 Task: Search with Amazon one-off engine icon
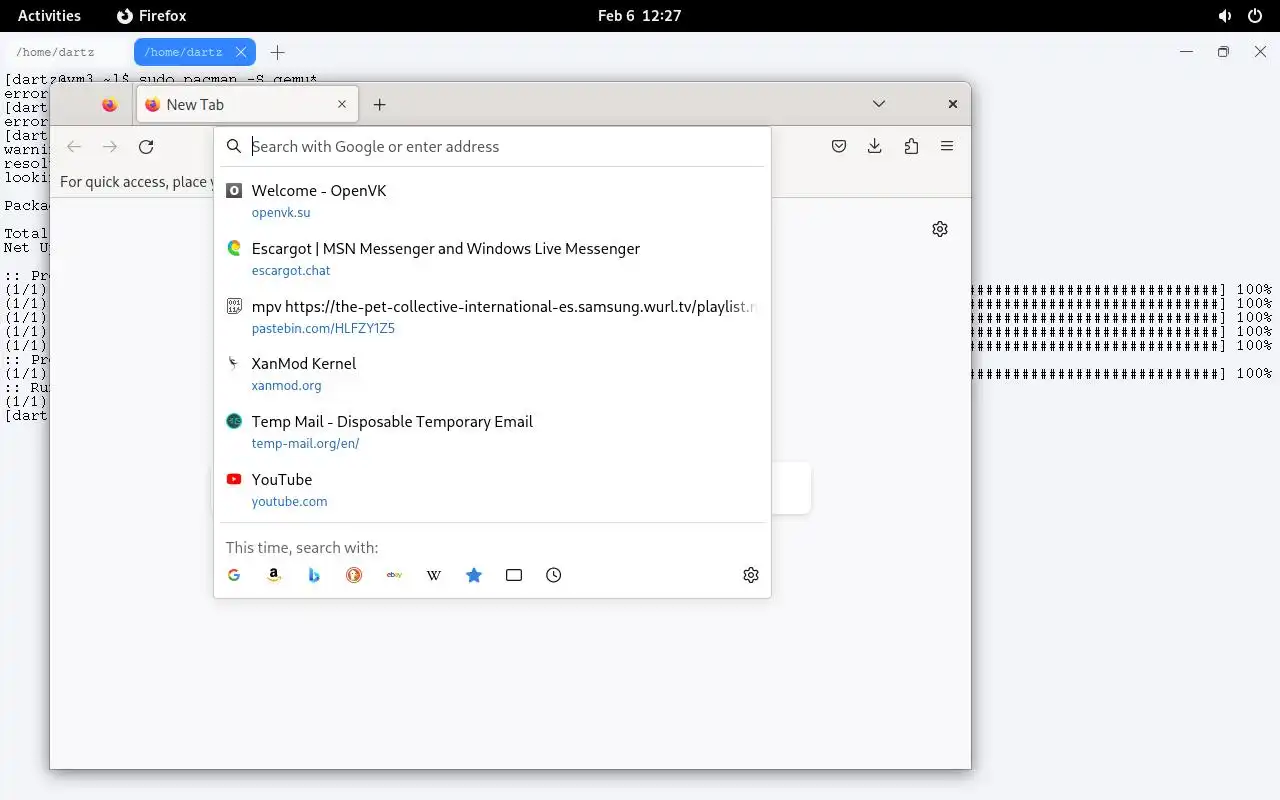point(274,575)
